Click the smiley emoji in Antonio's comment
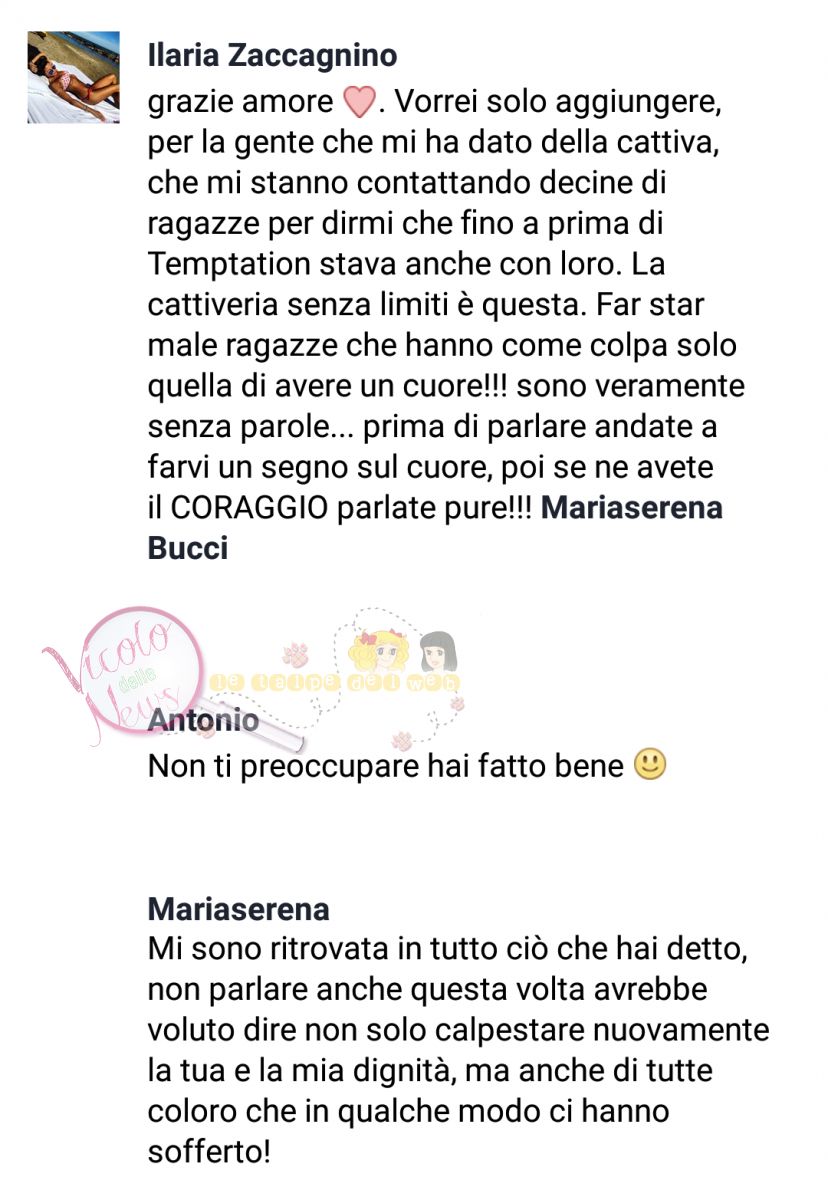 coord(651,765)
